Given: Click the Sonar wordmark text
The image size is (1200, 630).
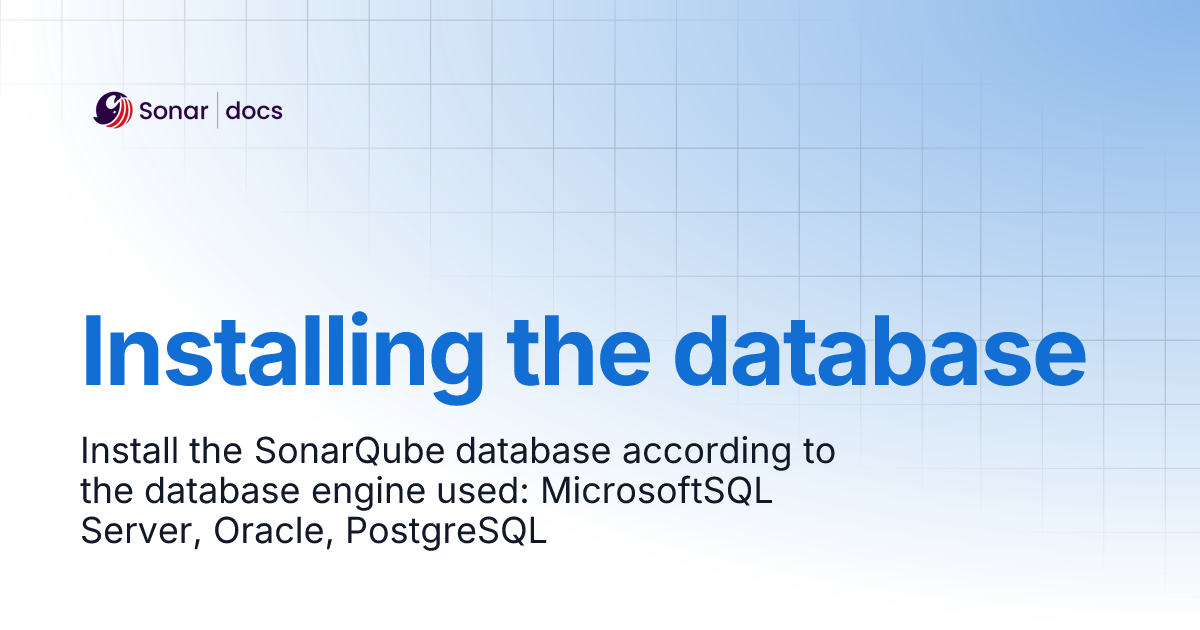Looking at the screenshot, I should point(173,111).
